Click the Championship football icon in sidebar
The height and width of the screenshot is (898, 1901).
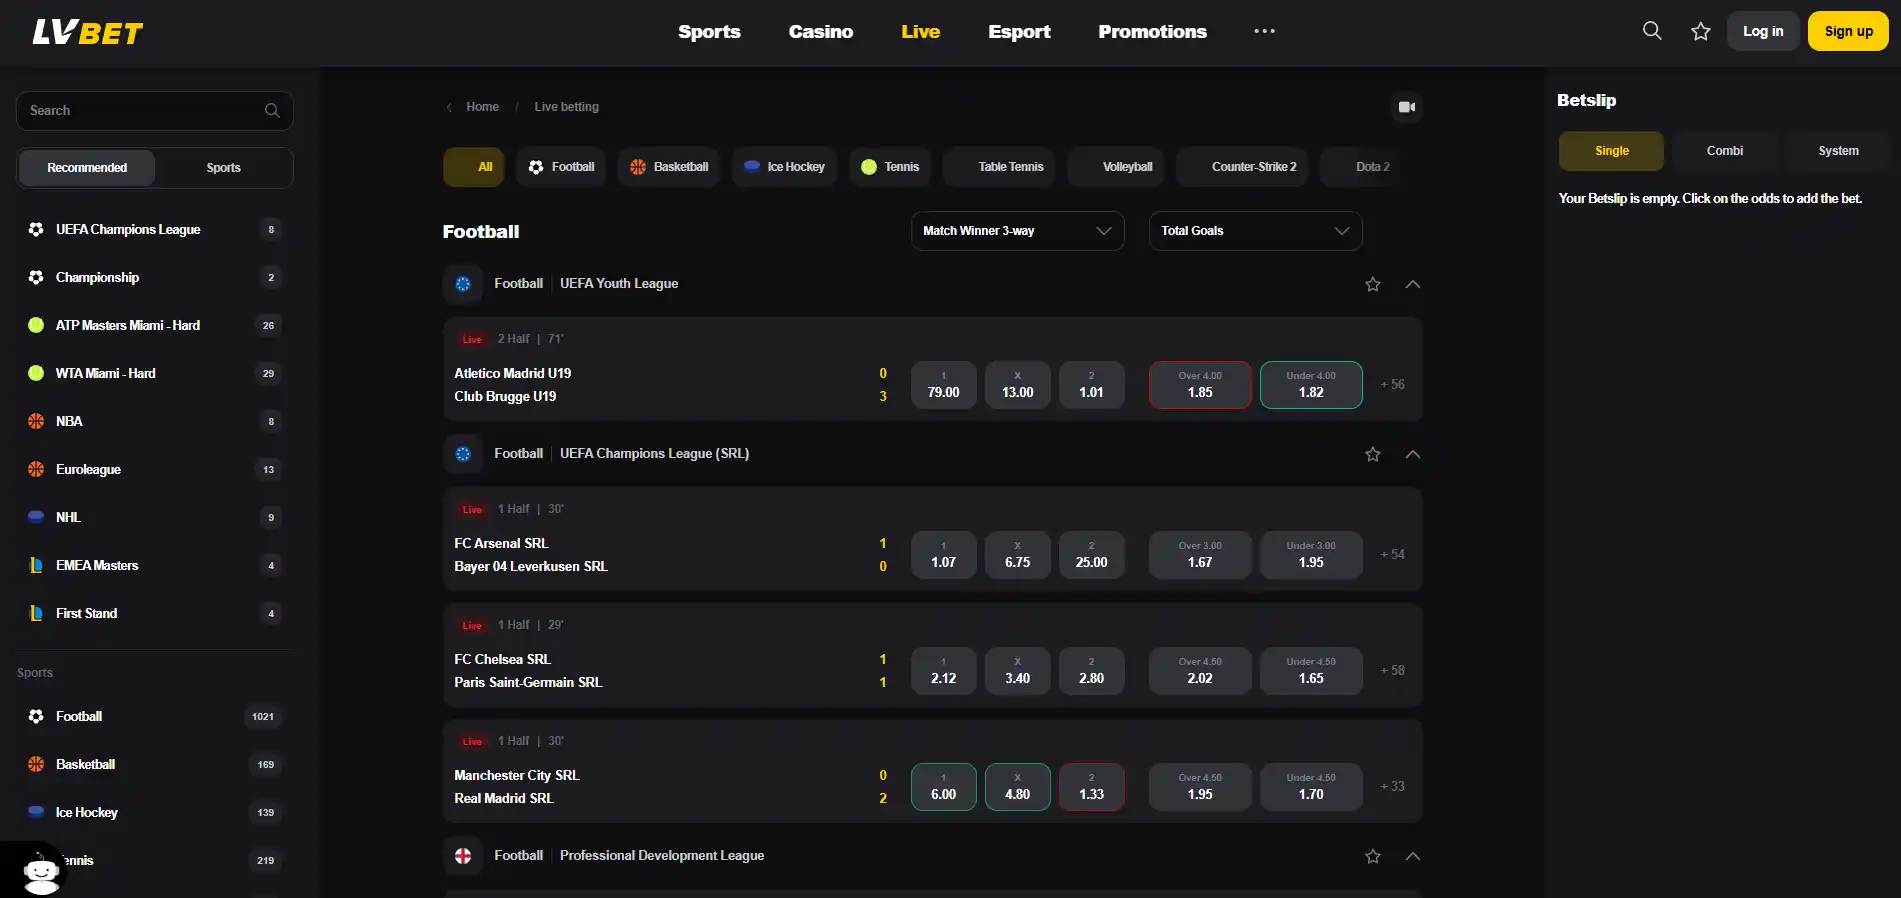(36, 277)
